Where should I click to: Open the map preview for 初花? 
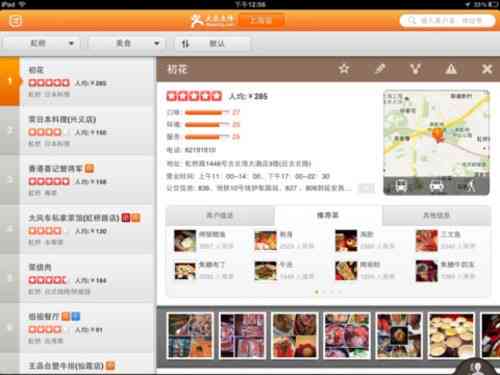click(x=436, y=142)
